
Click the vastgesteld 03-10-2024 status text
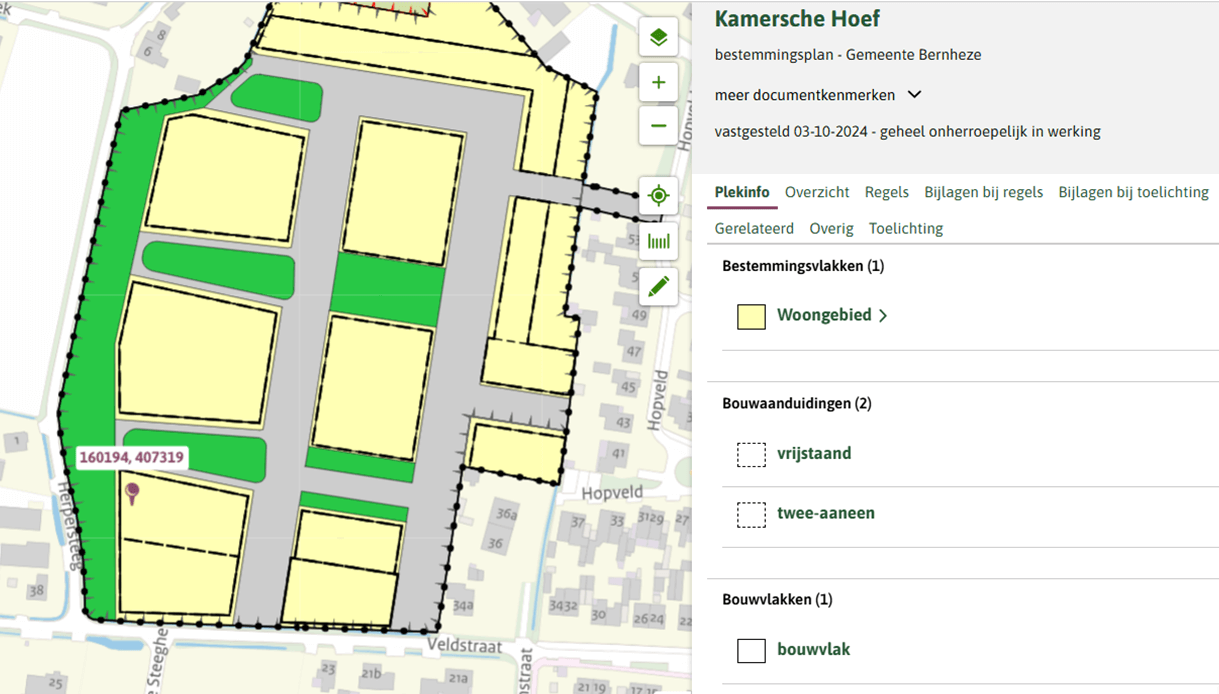[x=907, y=132]
